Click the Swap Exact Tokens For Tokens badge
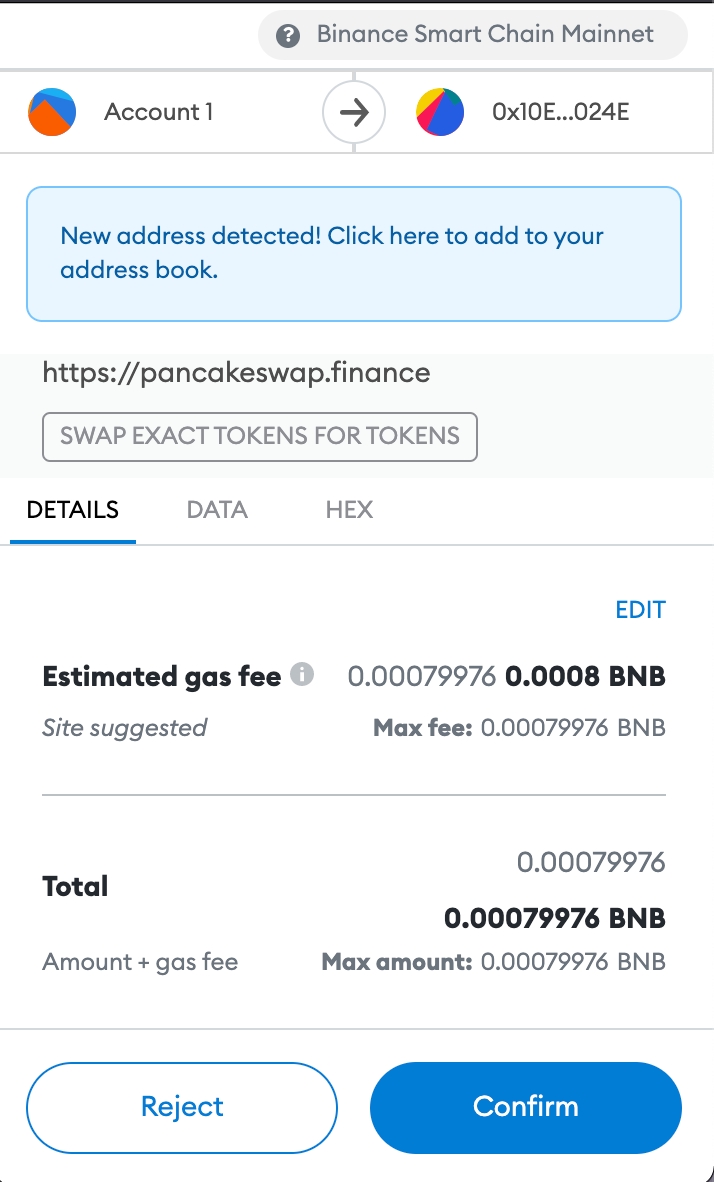Image resolution: width=714 pixels, height=1182 pixels. click(260, 436)
